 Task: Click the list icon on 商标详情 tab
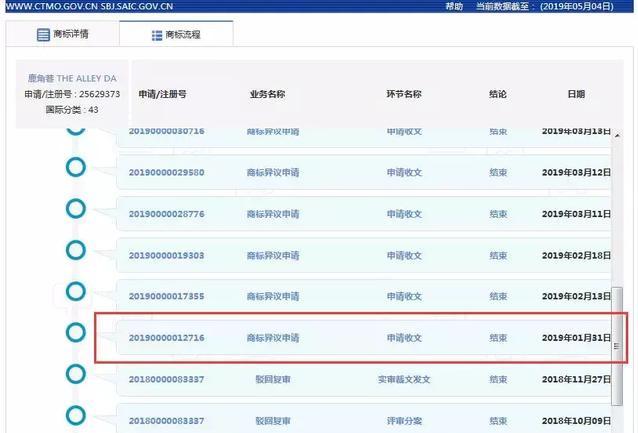tap(43, 35)
